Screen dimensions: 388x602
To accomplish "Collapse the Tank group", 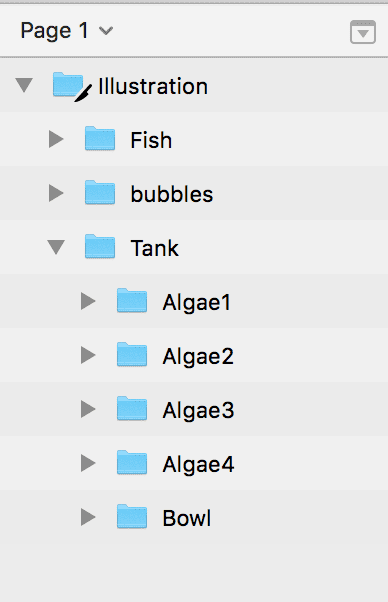I will [x=56, y=247].
